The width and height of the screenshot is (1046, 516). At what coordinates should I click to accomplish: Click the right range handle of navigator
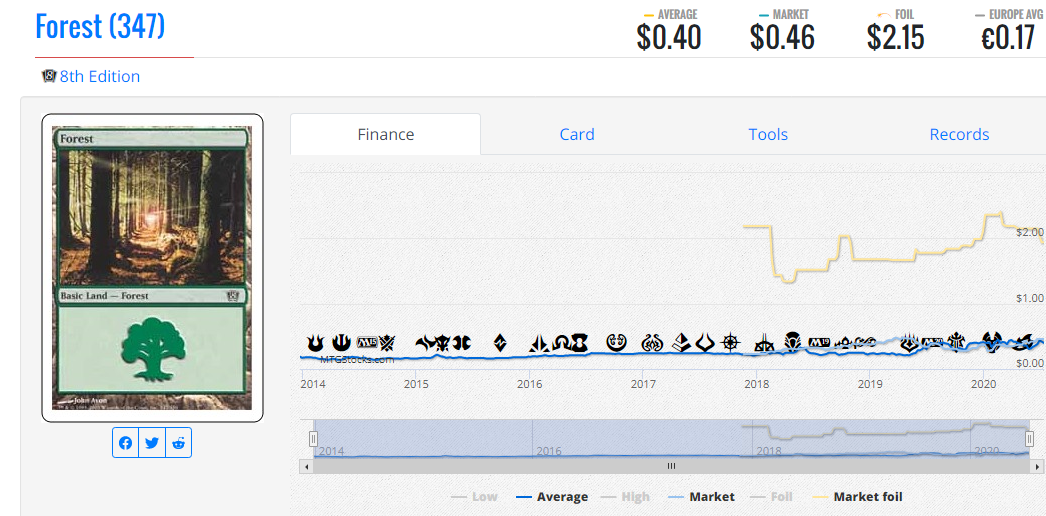(1029, 439)
